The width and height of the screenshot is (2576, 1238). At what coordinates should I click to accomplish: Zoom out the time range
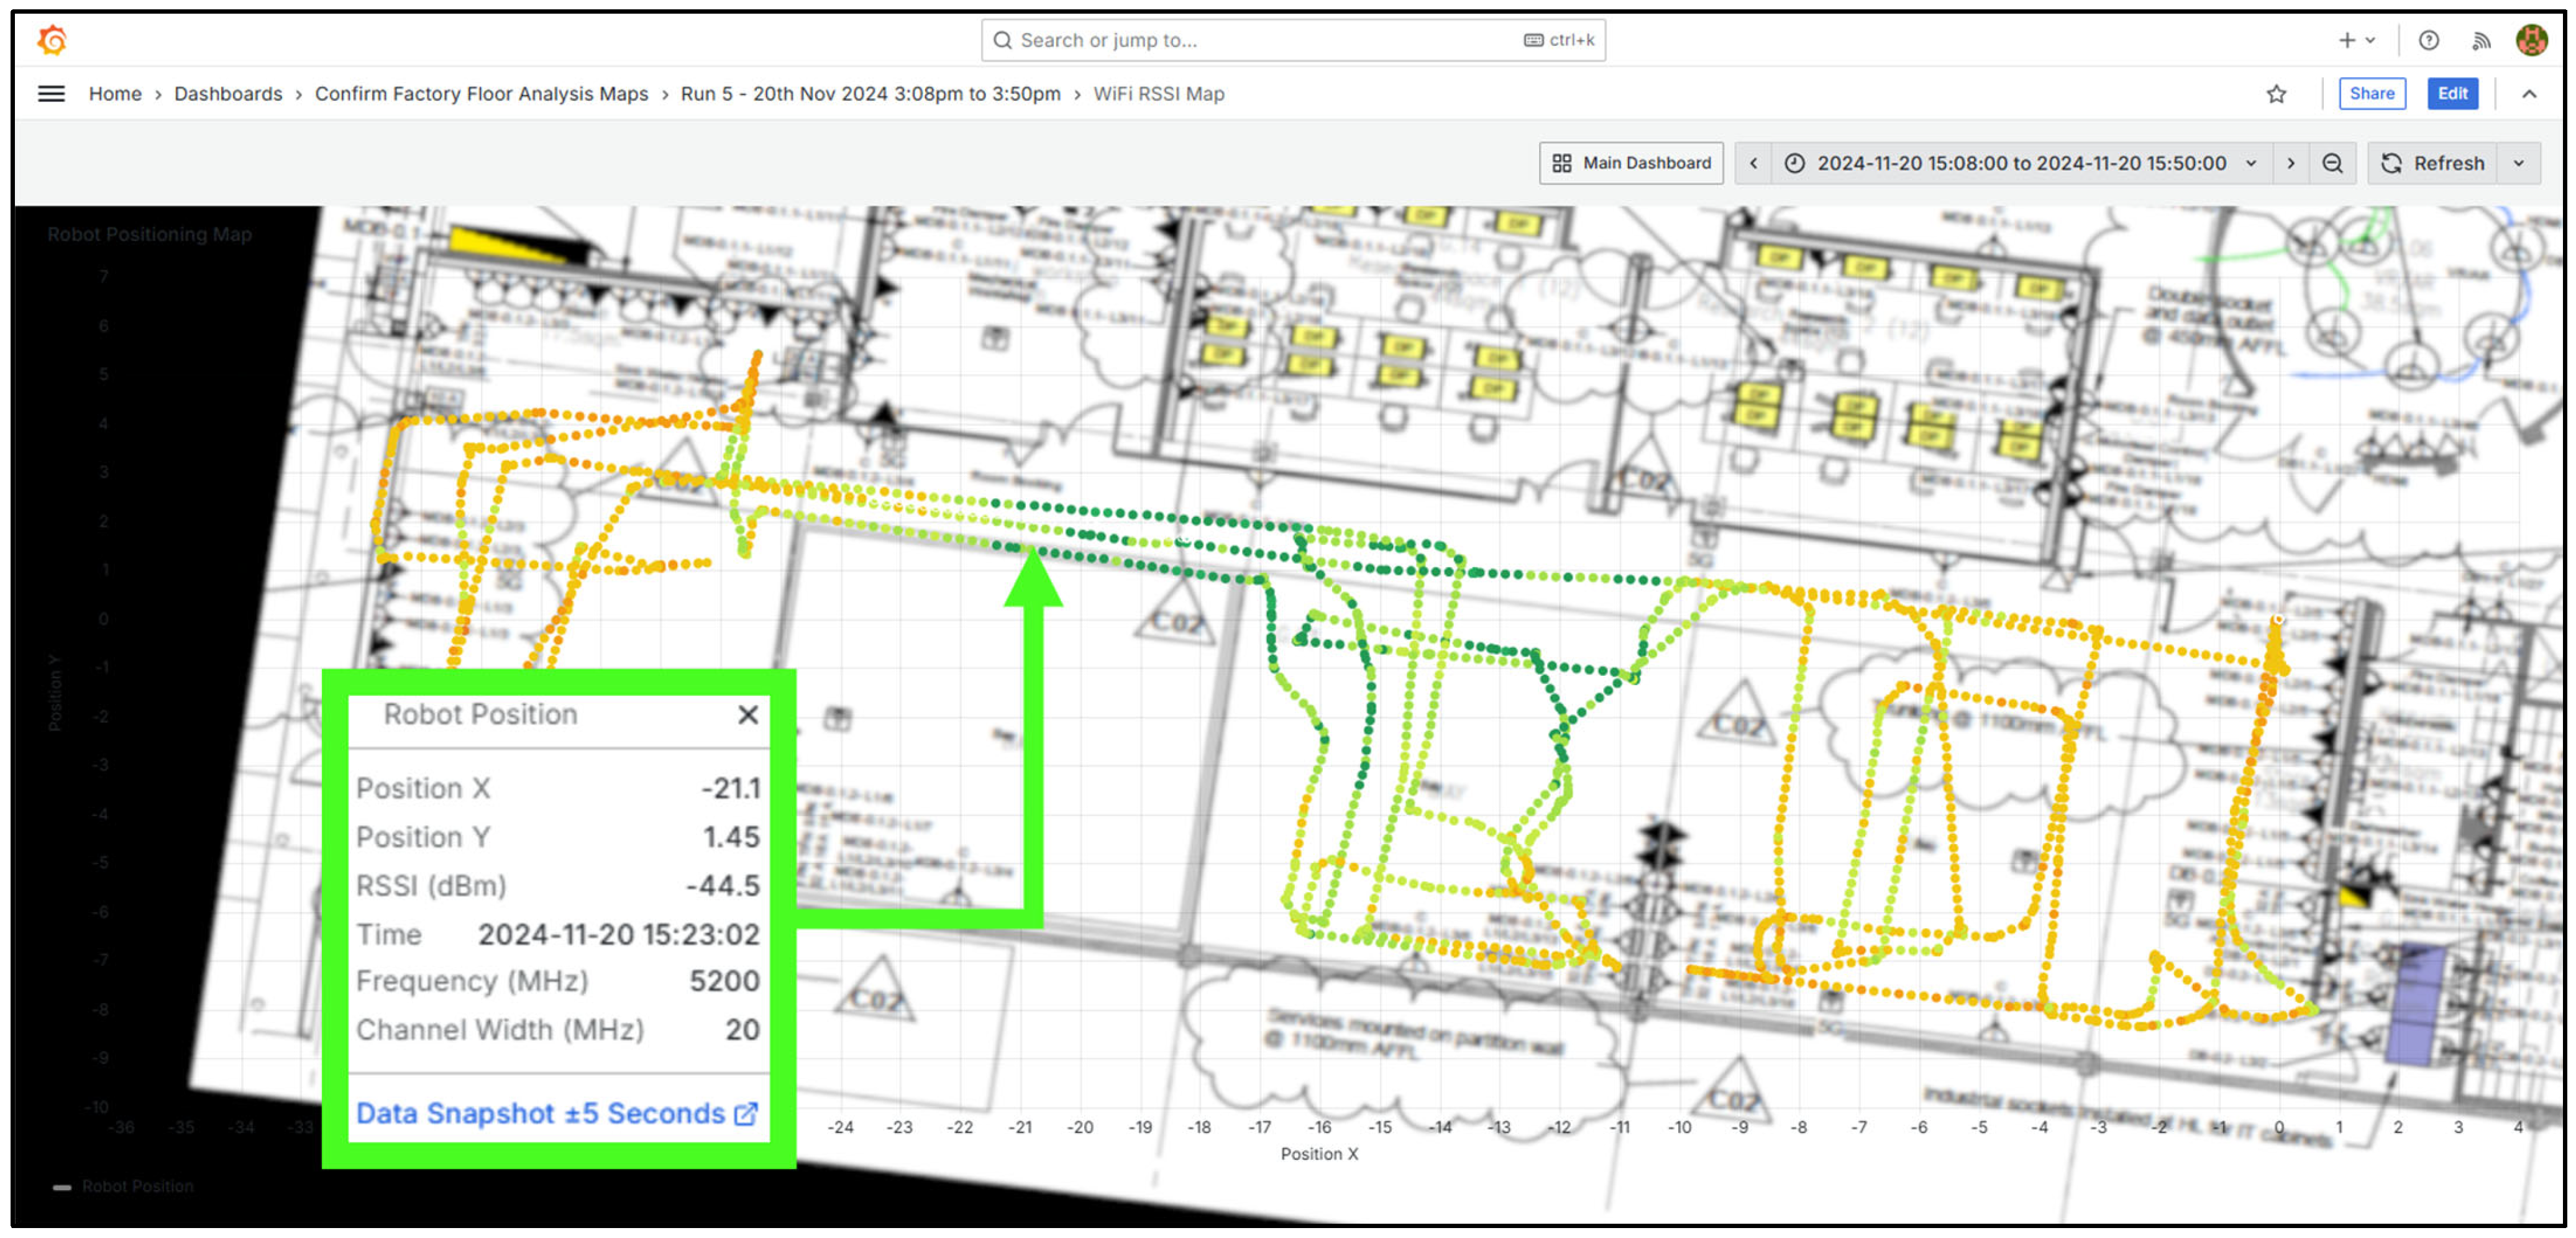pos(2332,163)
